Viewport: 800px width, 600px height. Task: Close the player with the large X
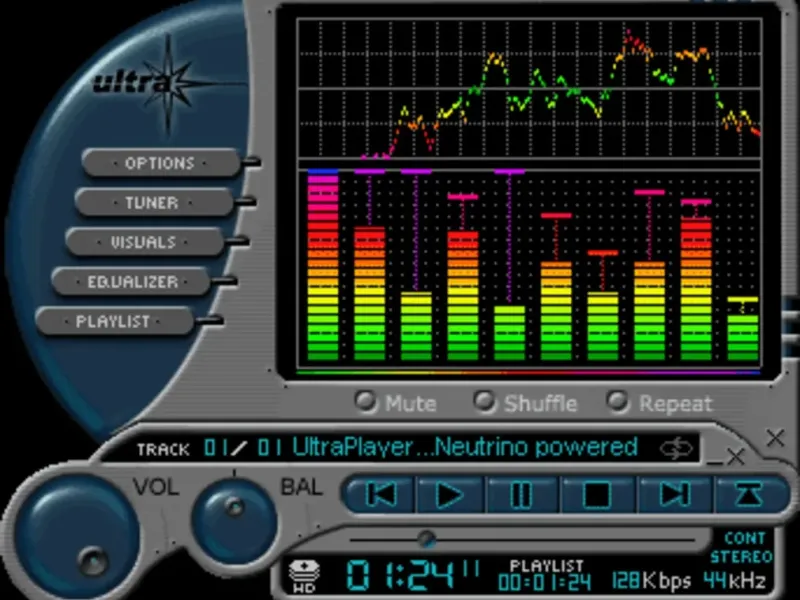[x=776, y=438]
